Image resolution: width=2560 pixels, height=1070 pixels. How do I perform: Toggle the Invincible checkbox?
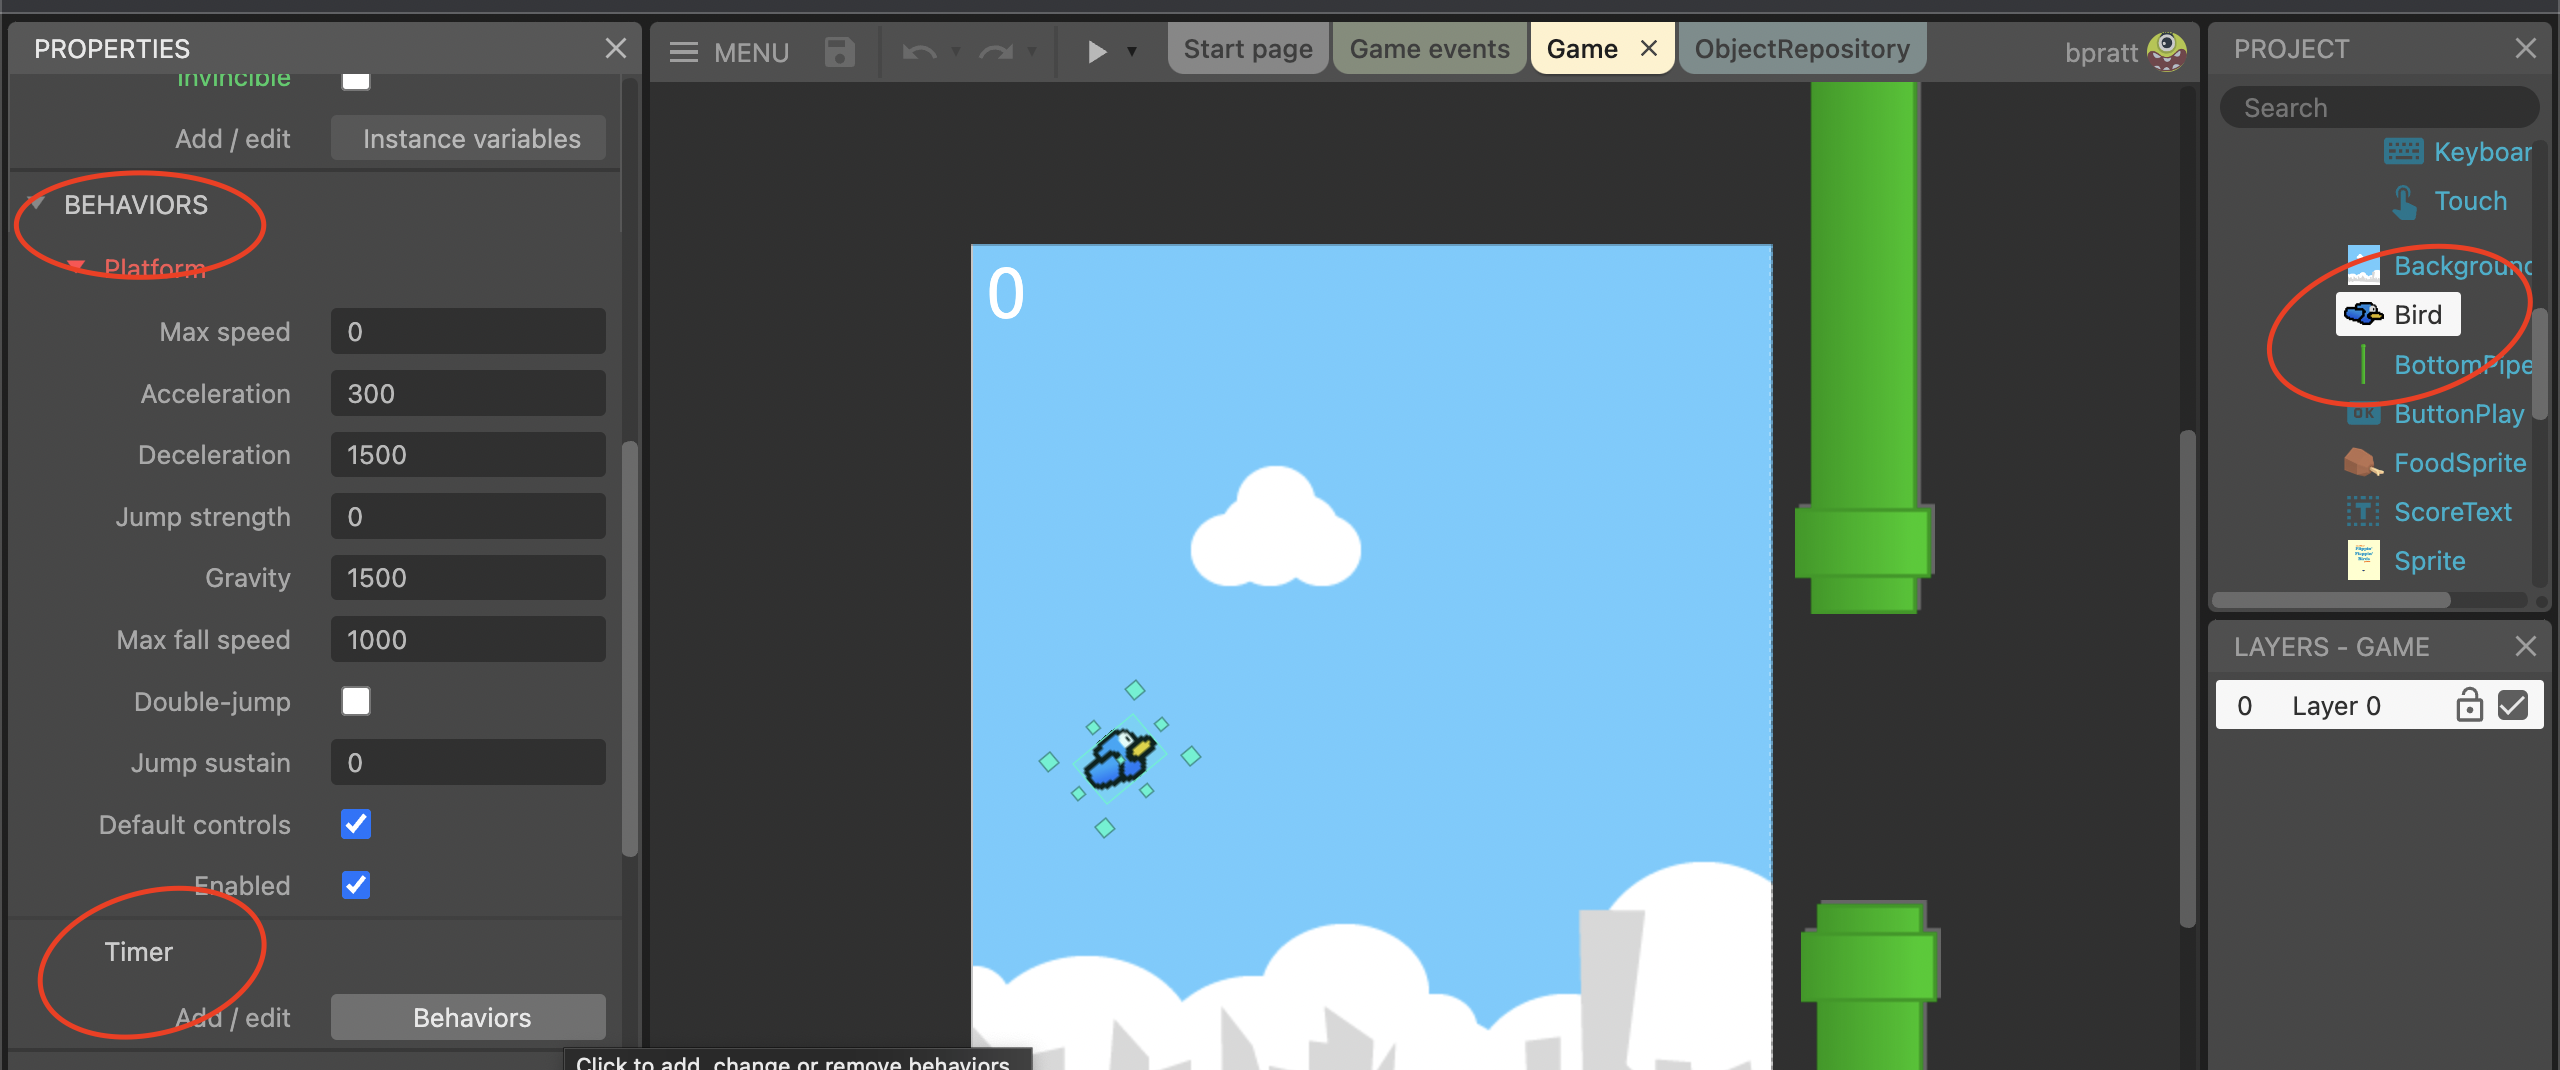click(356, 80)
